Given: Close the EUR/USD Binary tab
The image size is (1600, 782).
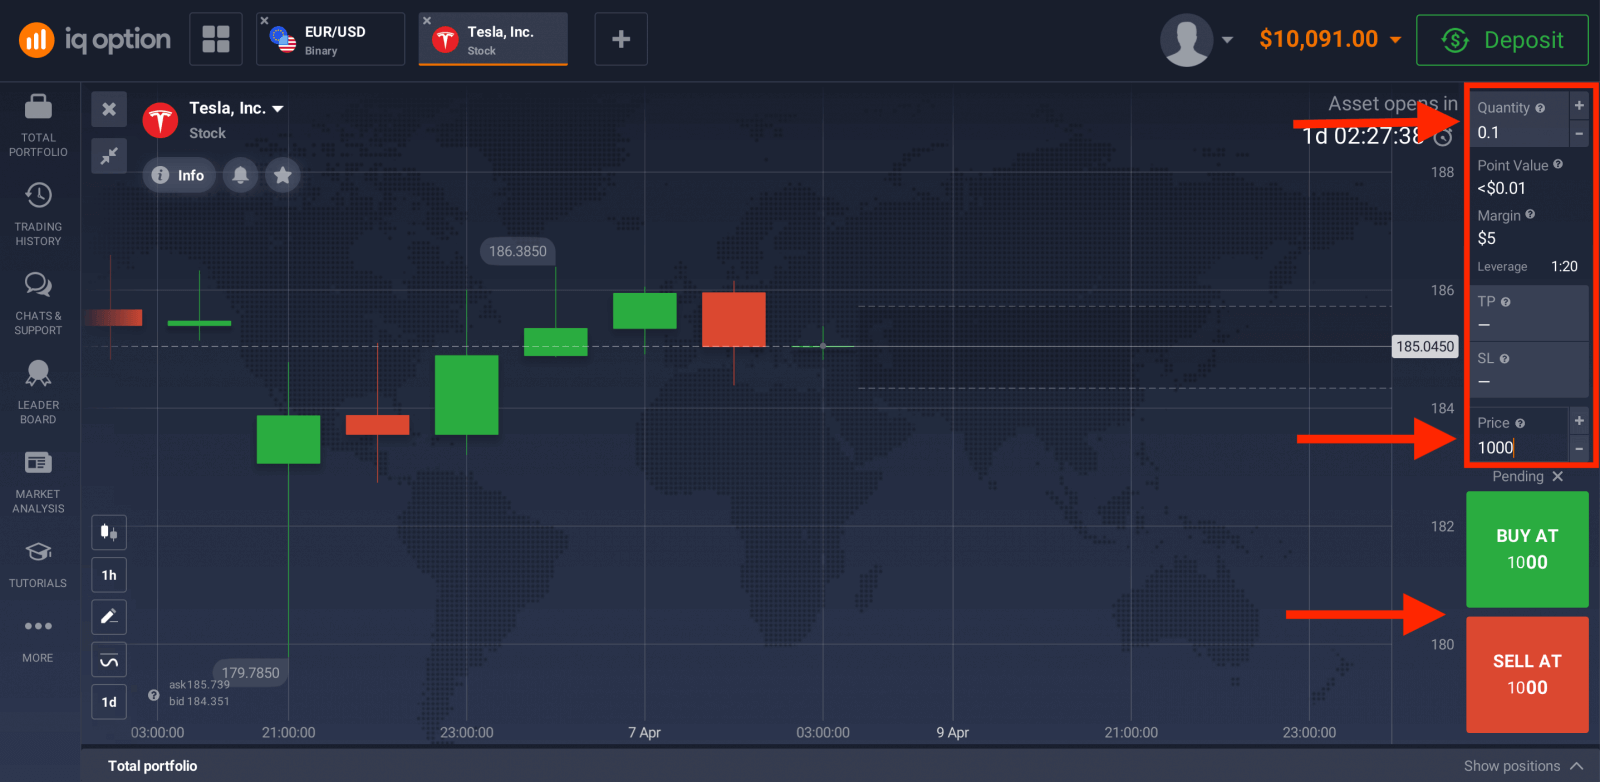Looking at the screenshot, I should (264, 20).
